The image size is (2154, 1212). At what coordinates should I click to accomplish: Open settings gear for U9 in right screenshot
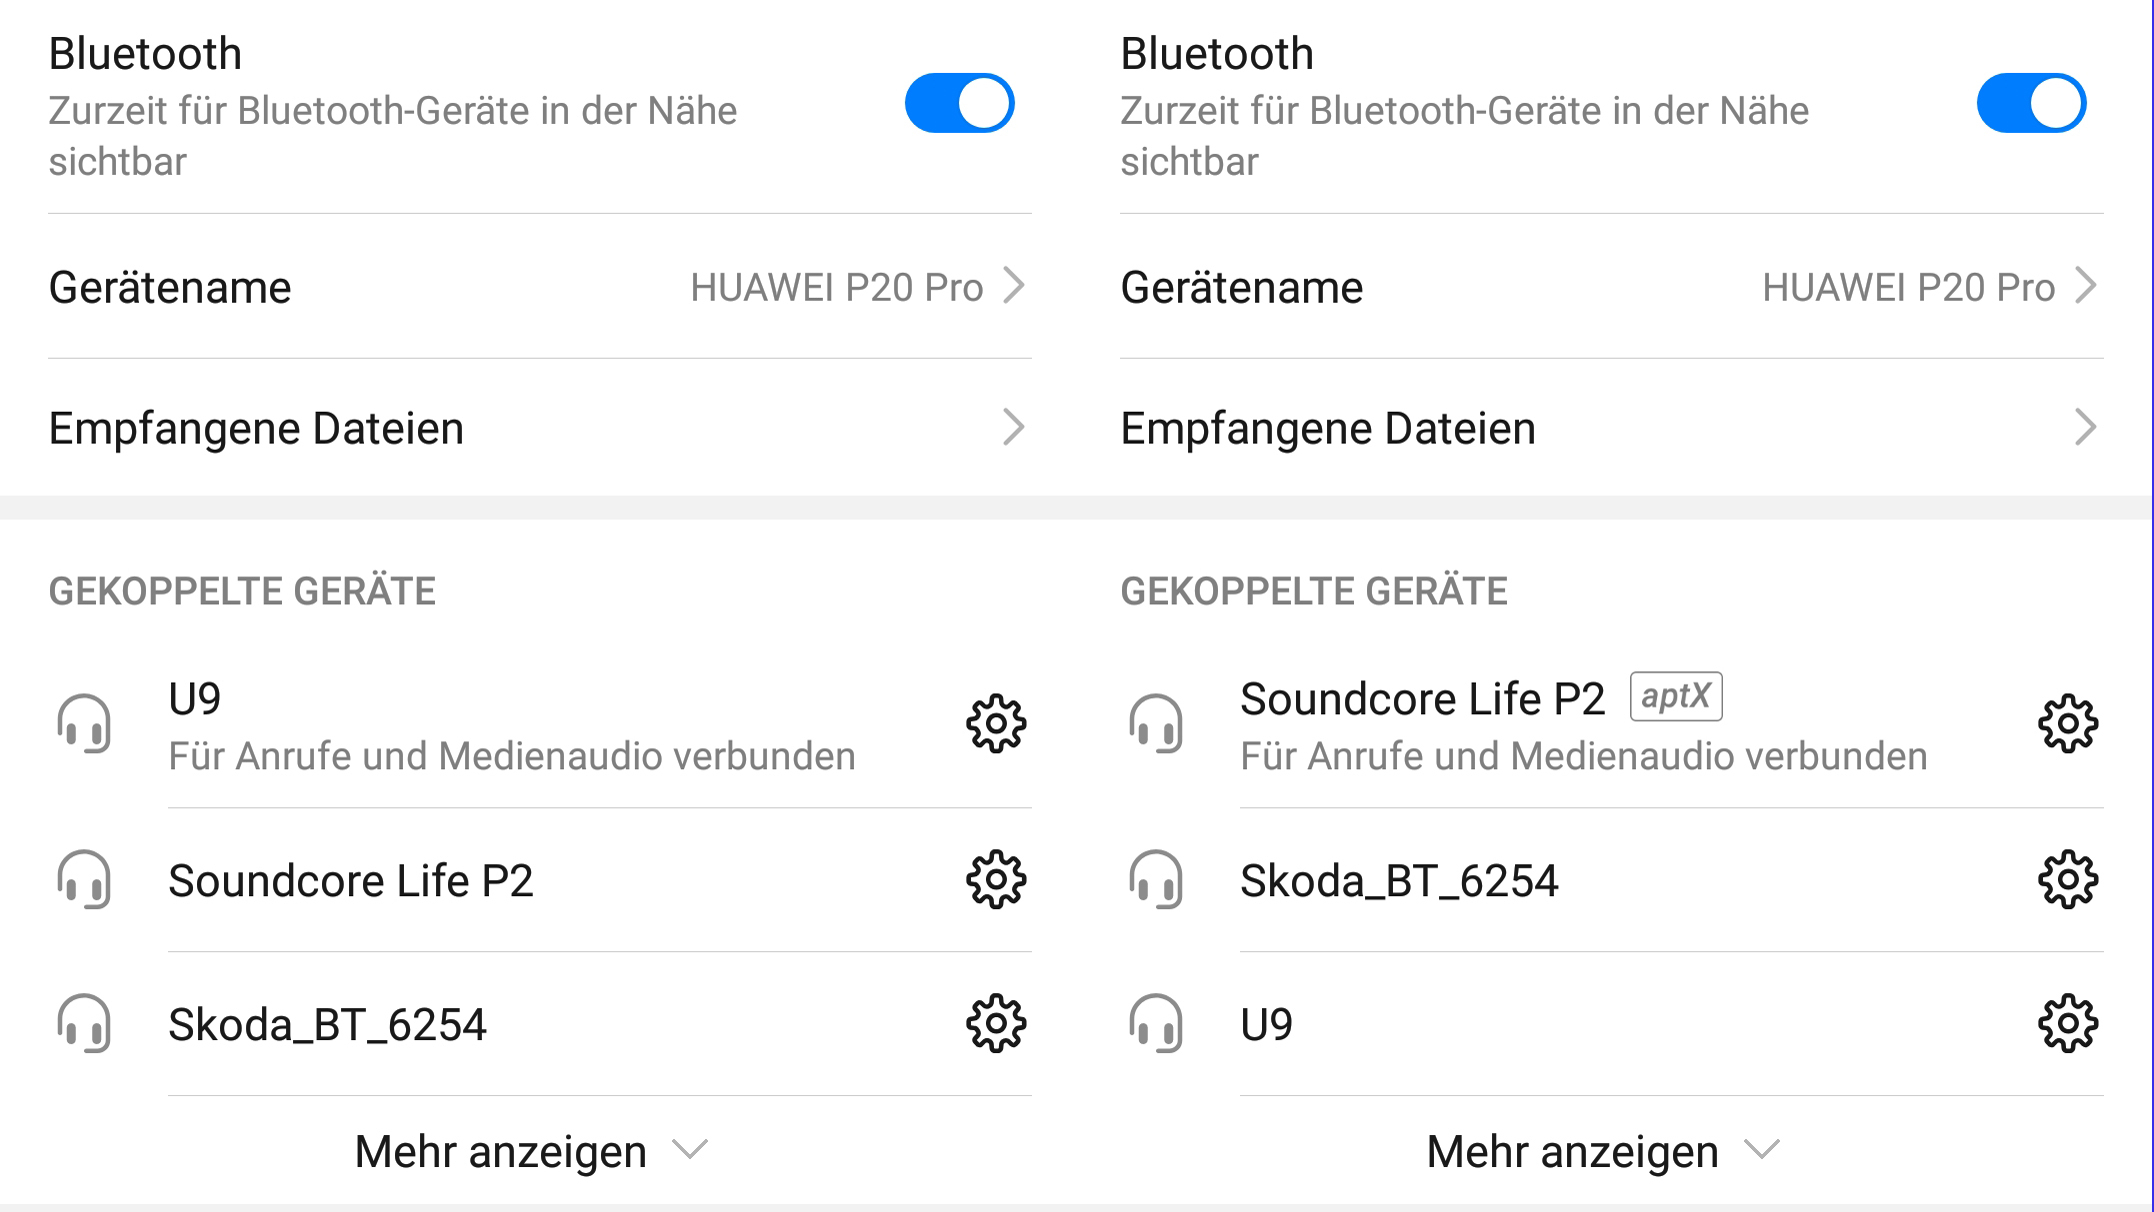pyautogui.click(x=2067, y=1023)
